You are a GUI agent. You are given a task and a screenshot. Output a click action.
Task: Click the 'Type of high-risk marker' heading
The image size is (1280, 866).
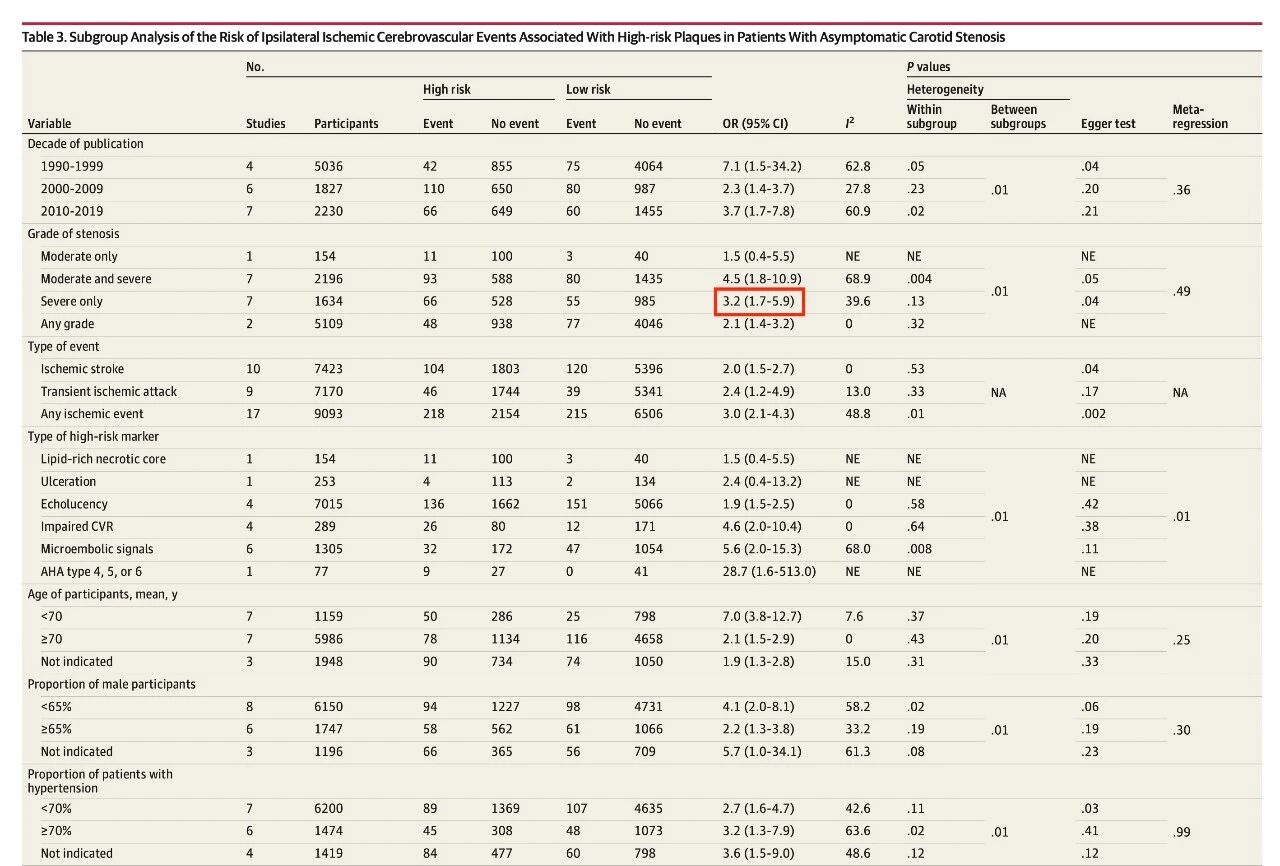pyautogui.click(x=93, y=436)
